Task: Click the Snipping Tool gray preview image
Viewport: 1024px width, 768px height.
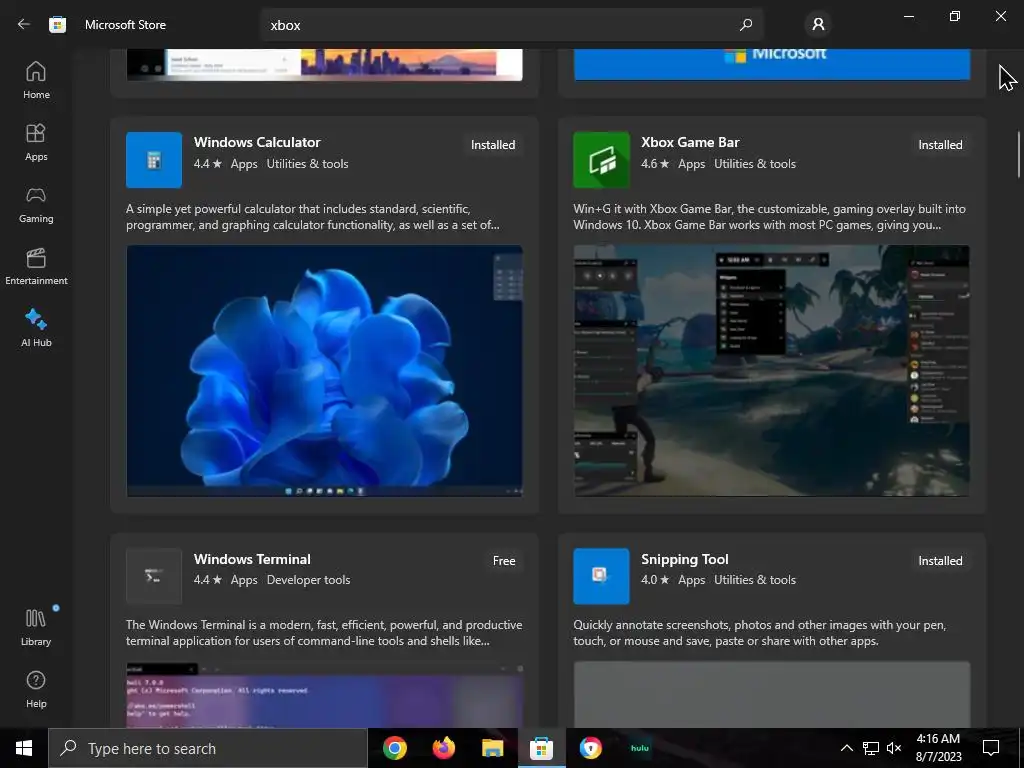Action: (772, 695)
